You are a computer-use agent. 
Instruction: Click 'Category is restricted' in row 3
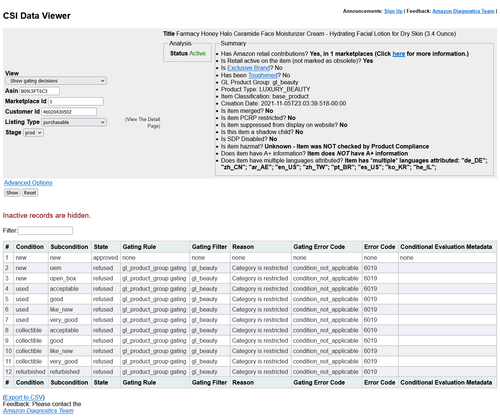(260, 278)
